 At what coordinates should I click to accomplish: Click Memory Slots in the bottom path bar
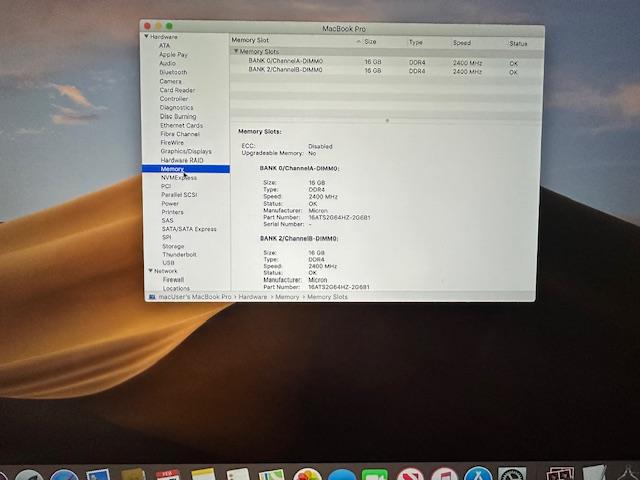coord(327,297)
